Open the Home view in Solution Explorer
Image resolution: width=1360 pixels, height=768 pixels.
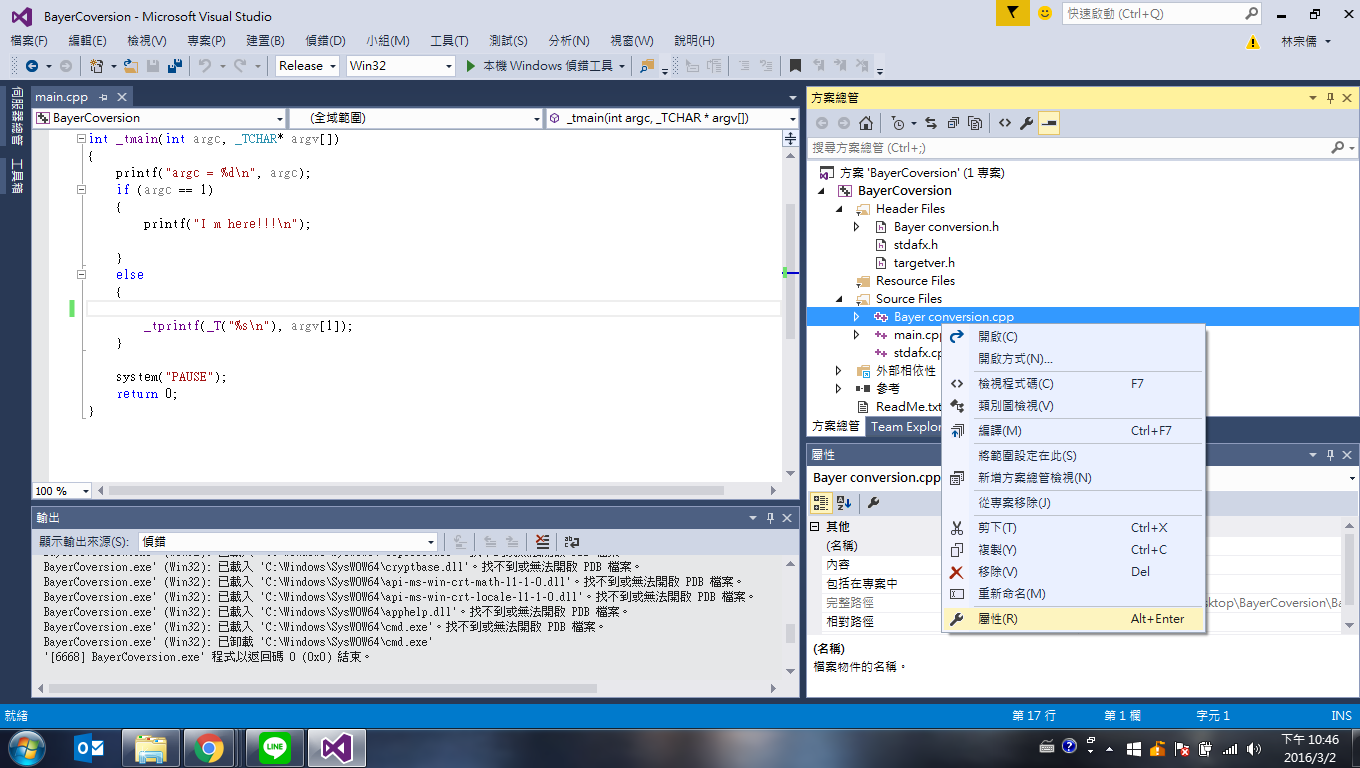pos(865,122)
